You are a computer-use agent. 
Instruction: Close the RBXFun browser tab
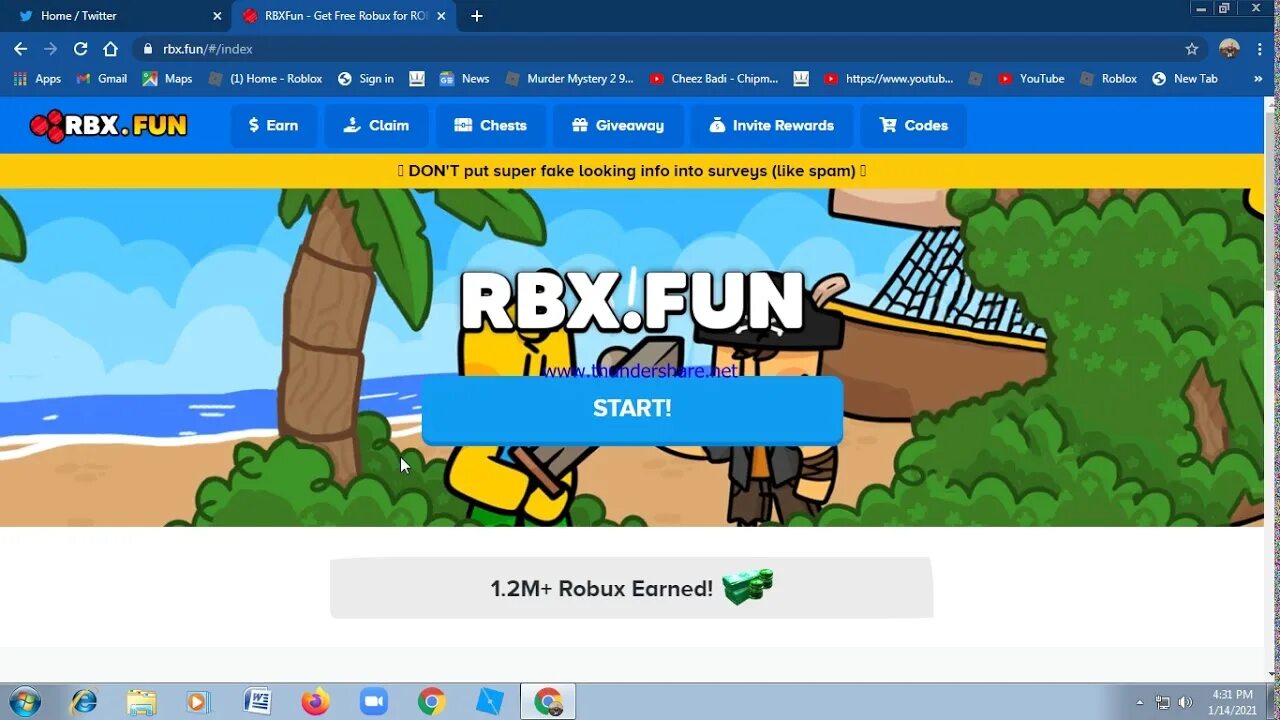coord(441,16)
